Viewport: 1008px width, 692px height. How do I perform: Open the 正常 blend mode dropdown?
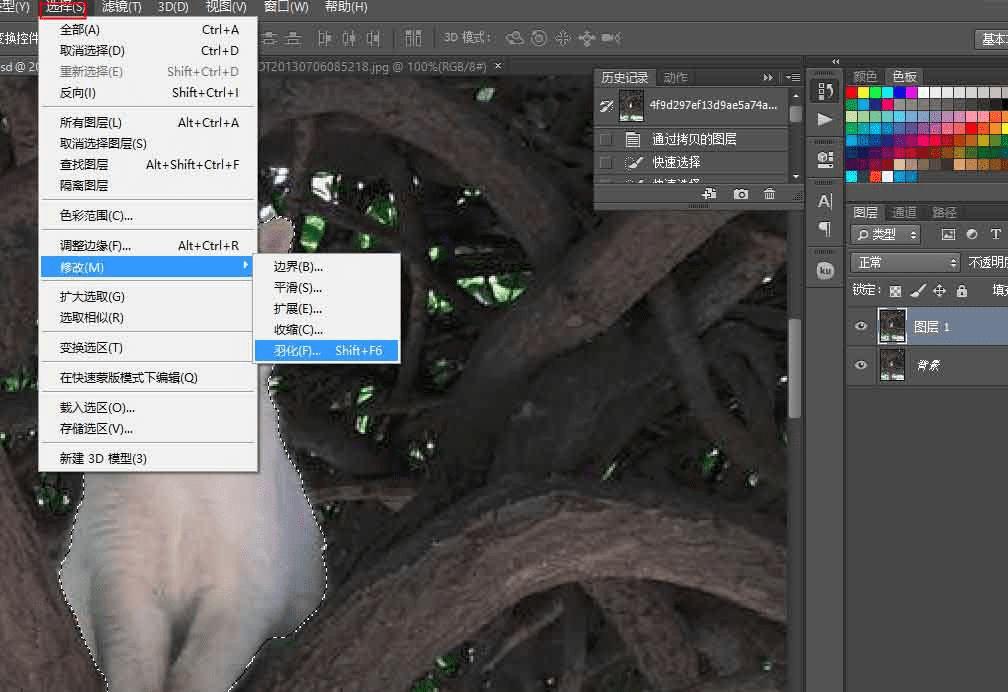(905, 262)
